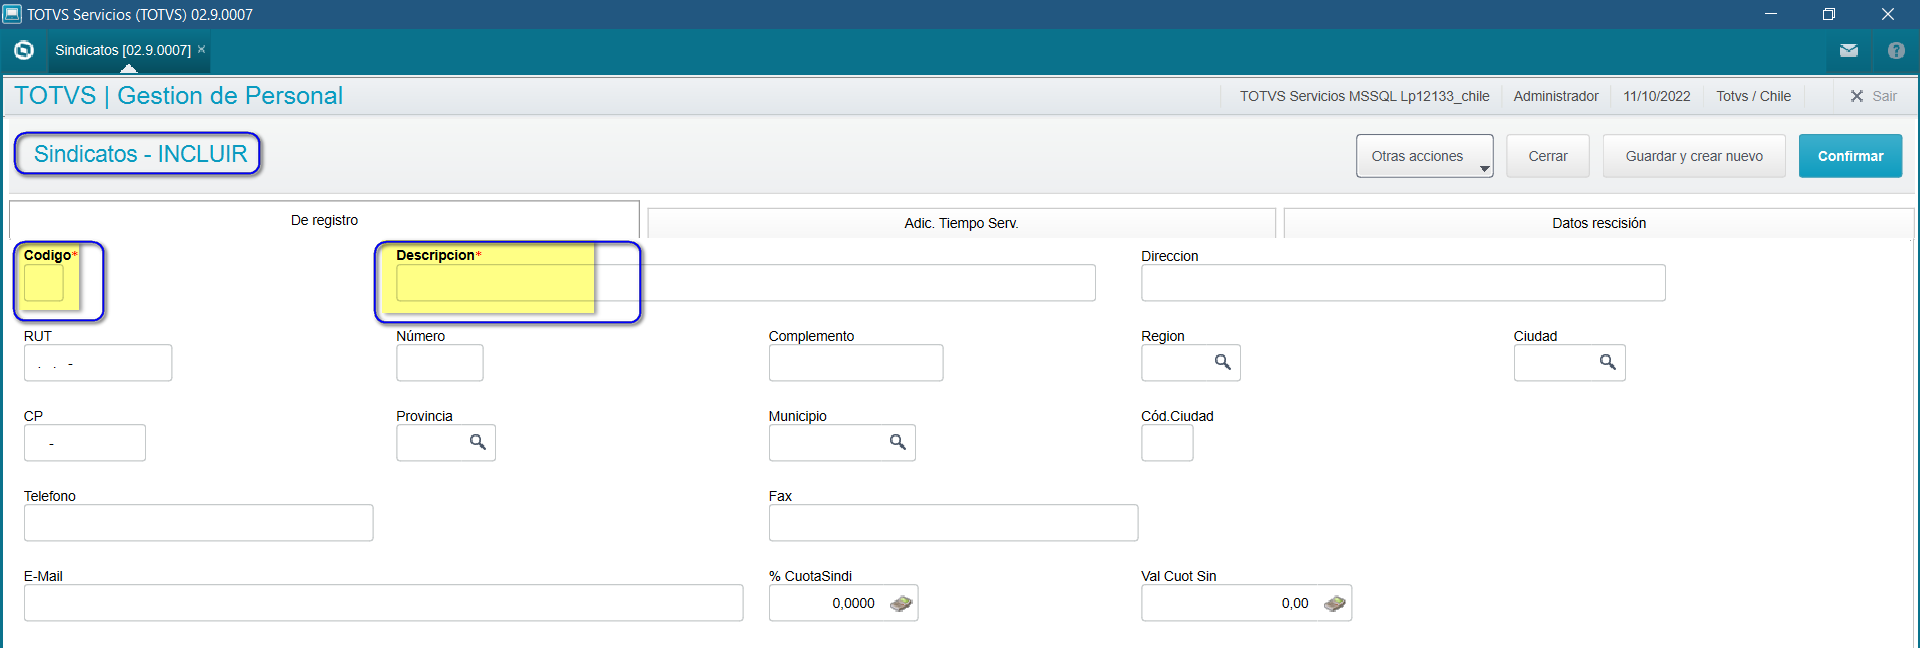Switch to De registro tab
Viewport: 1920px width, 648px height.
point(324,220)
